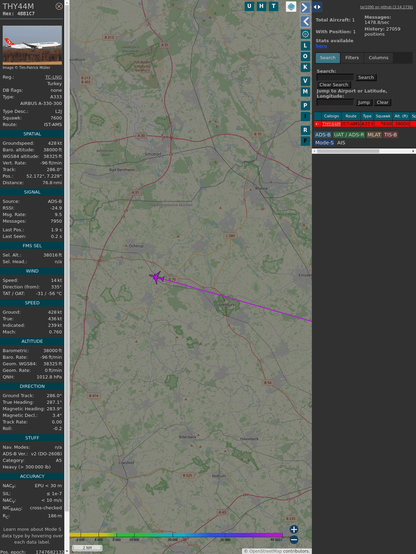Screen dimensions: 416x554
Task: Click the K map button
Action: pos(305,67)
